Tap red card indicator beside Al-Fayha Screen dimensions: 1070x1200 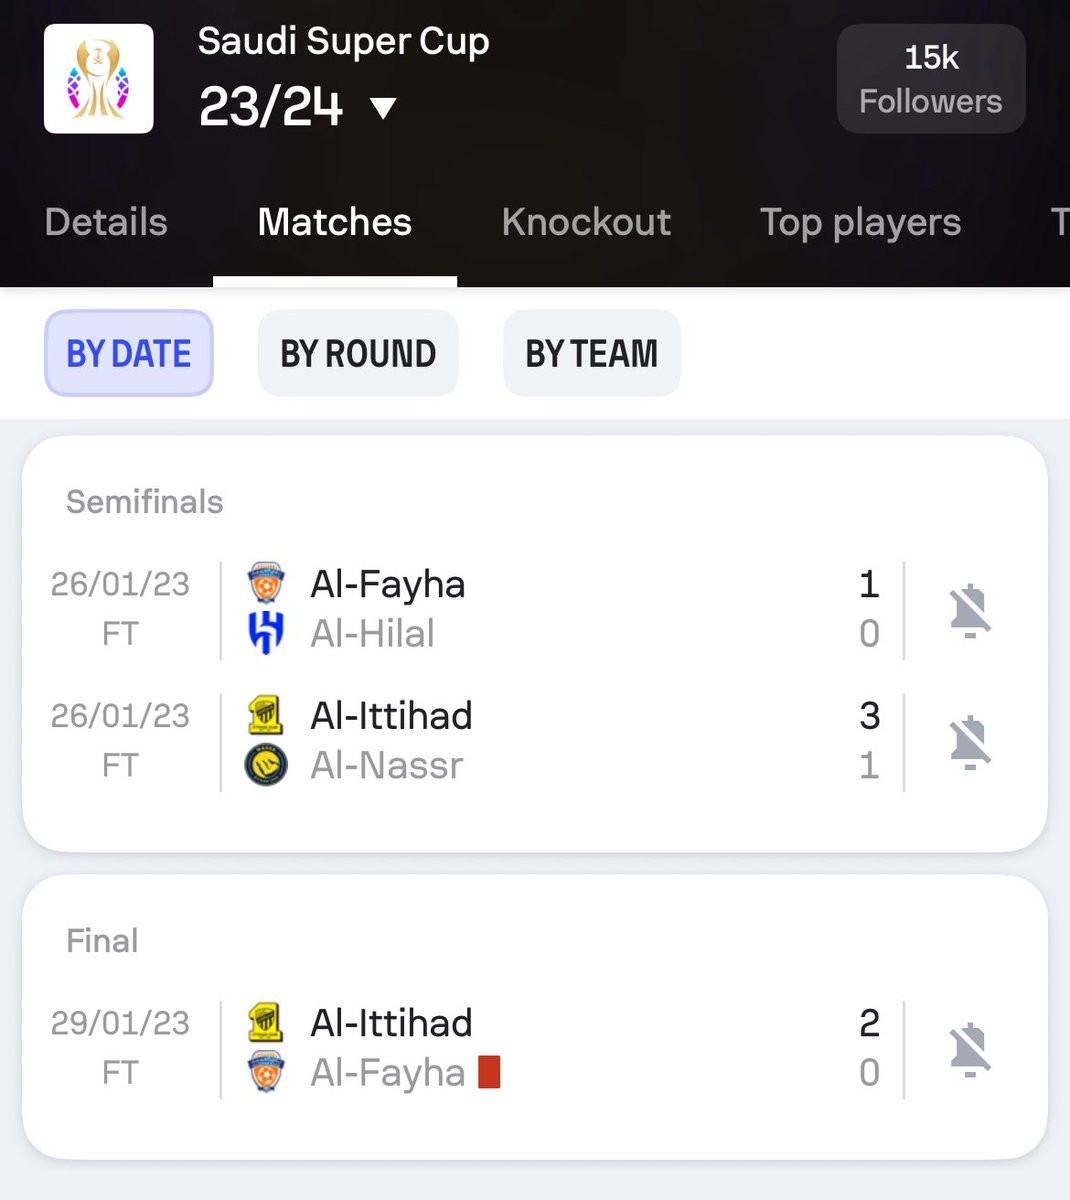pos(489,1072)
